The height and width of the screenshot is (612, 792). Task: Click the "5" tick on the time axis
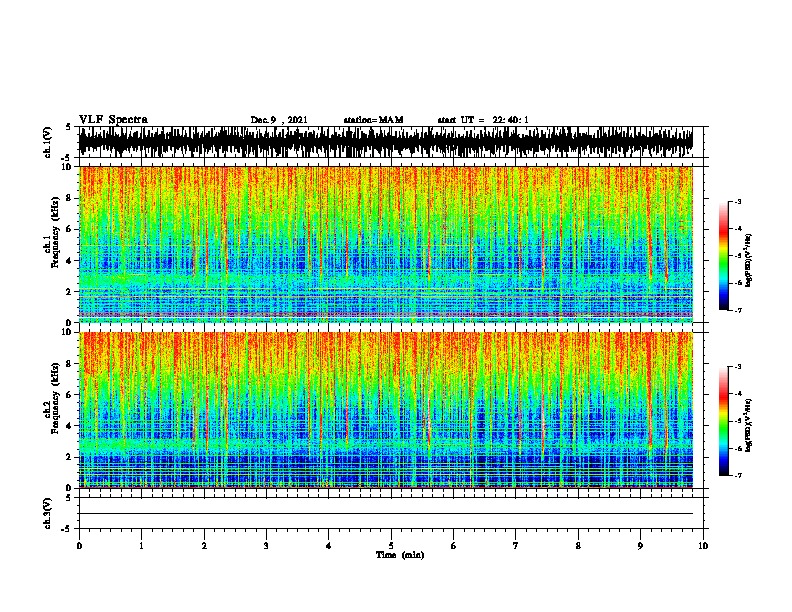tap(391, 546)
